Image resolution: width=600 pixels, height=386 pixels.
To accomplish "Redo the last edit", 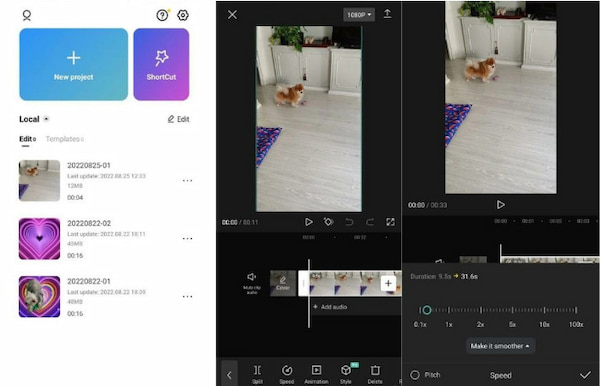I will click(x=370, y=222).
